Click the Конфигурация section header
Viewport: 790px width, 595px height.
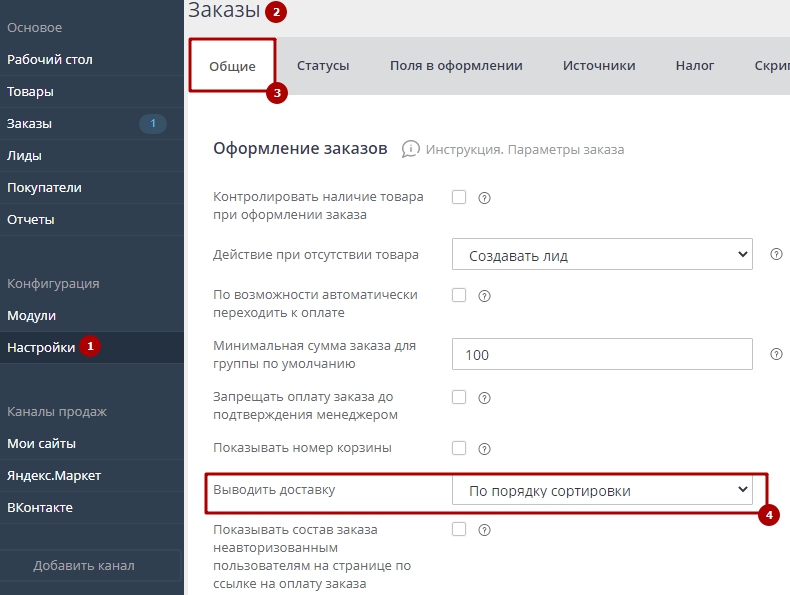pyautogui.click(x=53, y=284)
